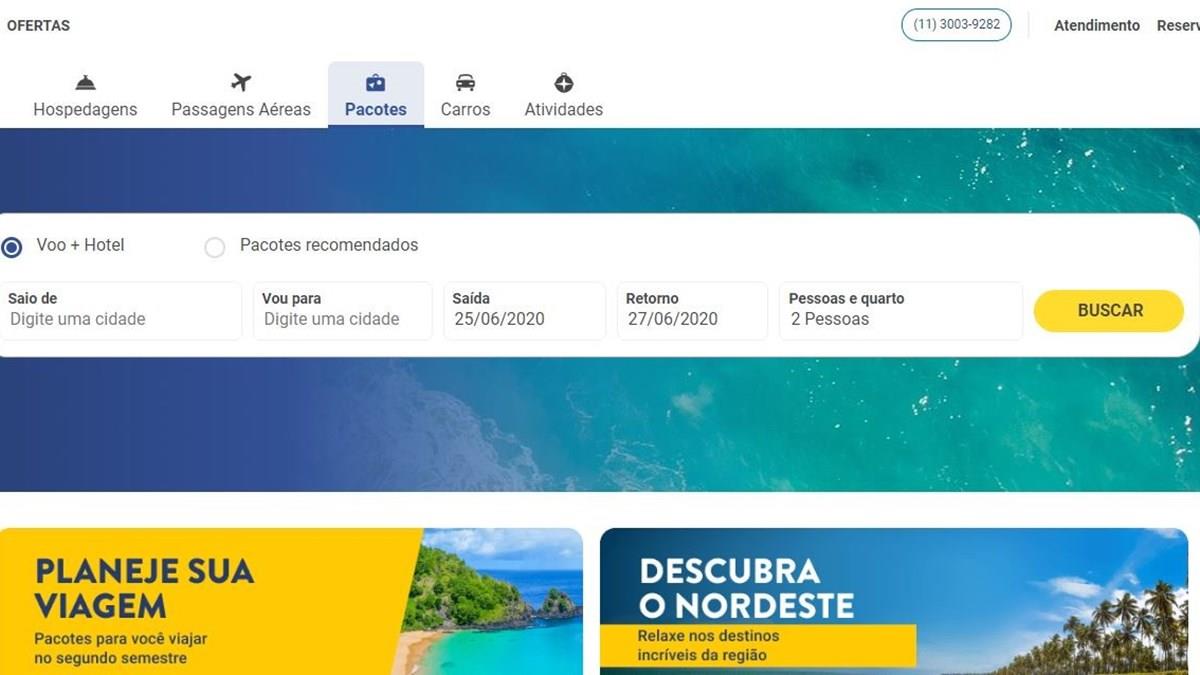Click the suitcase icon for Pacotes
This screenshot has width=1200, height=675.
[x=376, y=83]
